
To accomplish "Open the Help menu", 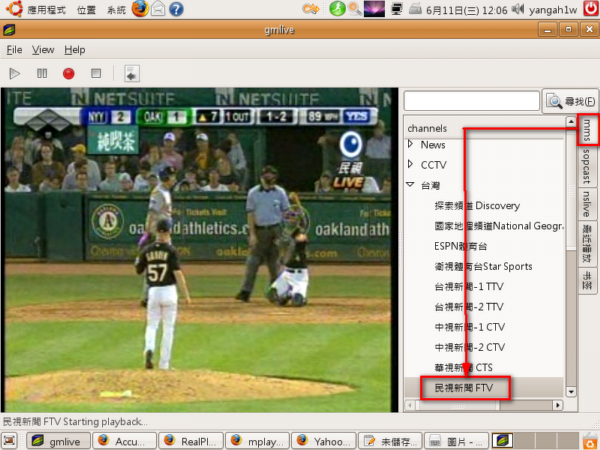I will 75,50.
